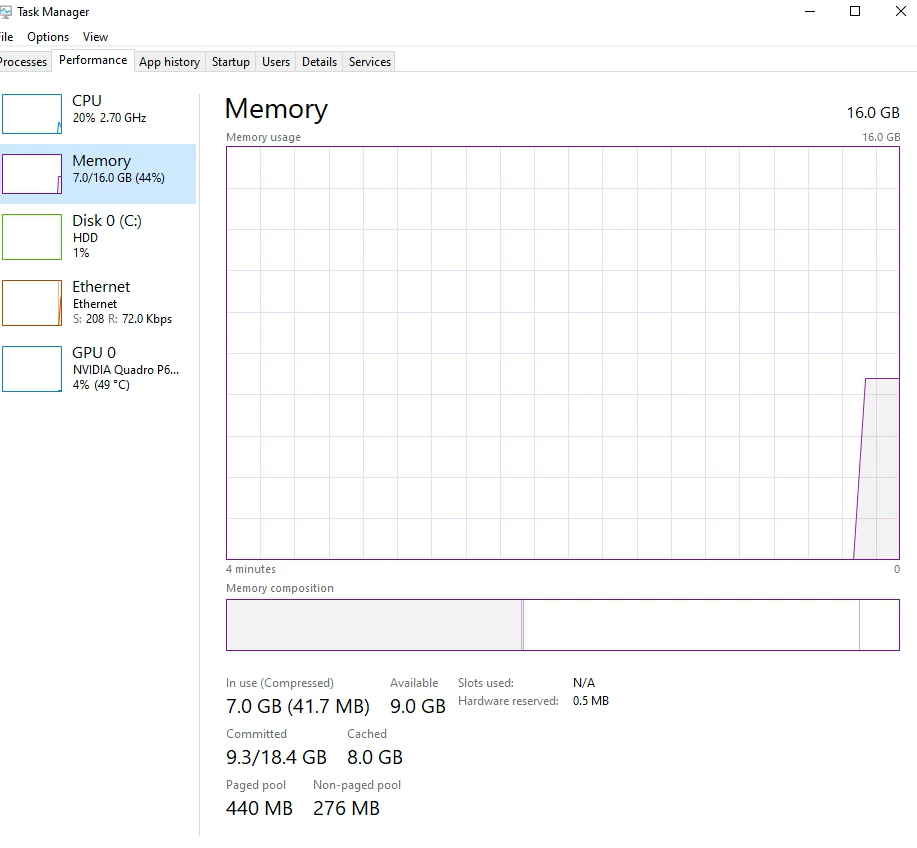Minimize the Task Manager window
917x848 pixels.
[x=809, y=12]
